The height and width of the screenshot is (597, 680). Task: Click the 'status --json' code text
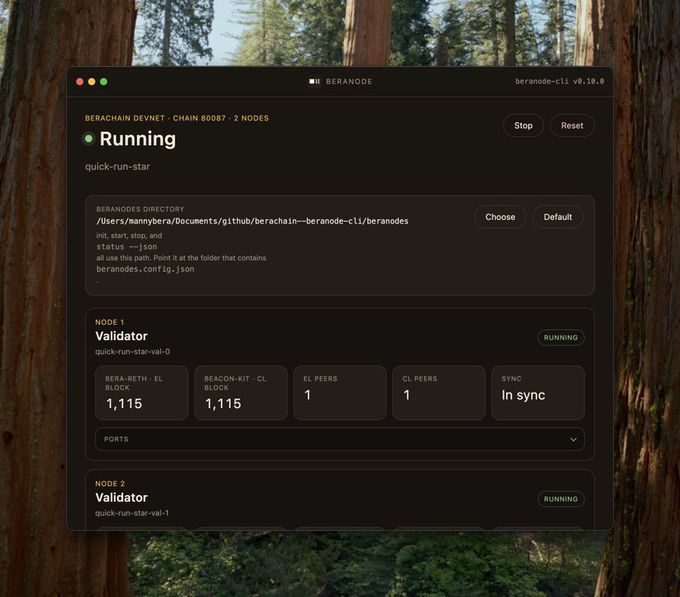127,247
